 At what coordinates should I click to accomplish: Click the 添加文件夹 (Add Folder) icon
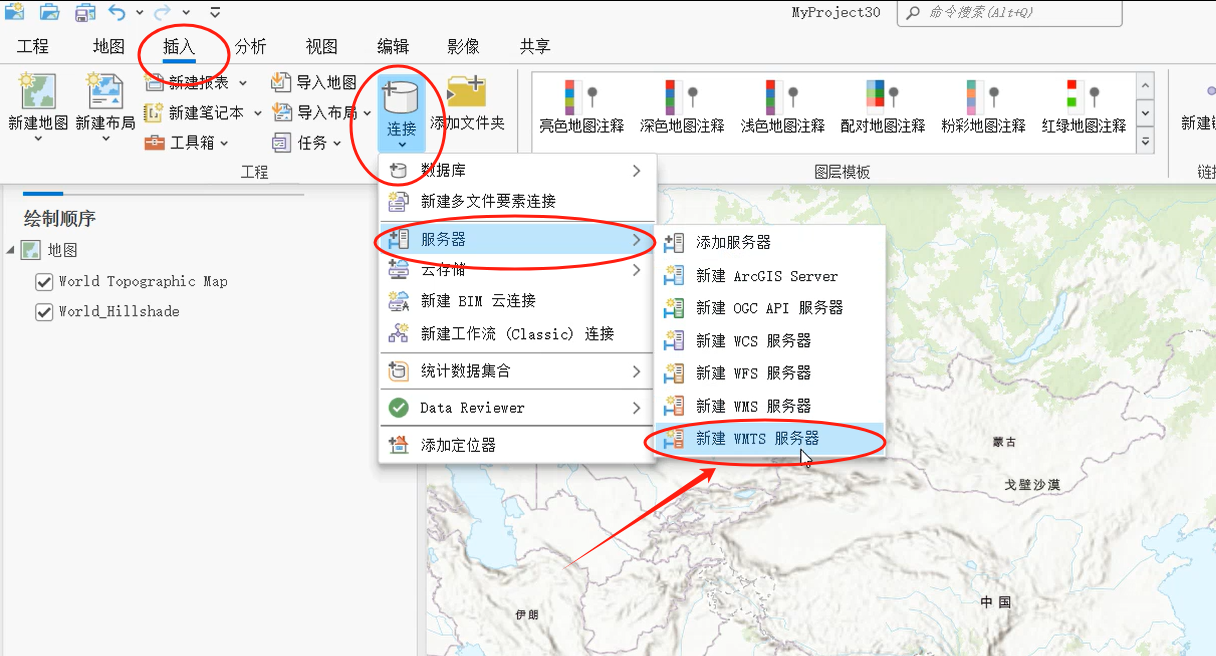click(467, 93)
